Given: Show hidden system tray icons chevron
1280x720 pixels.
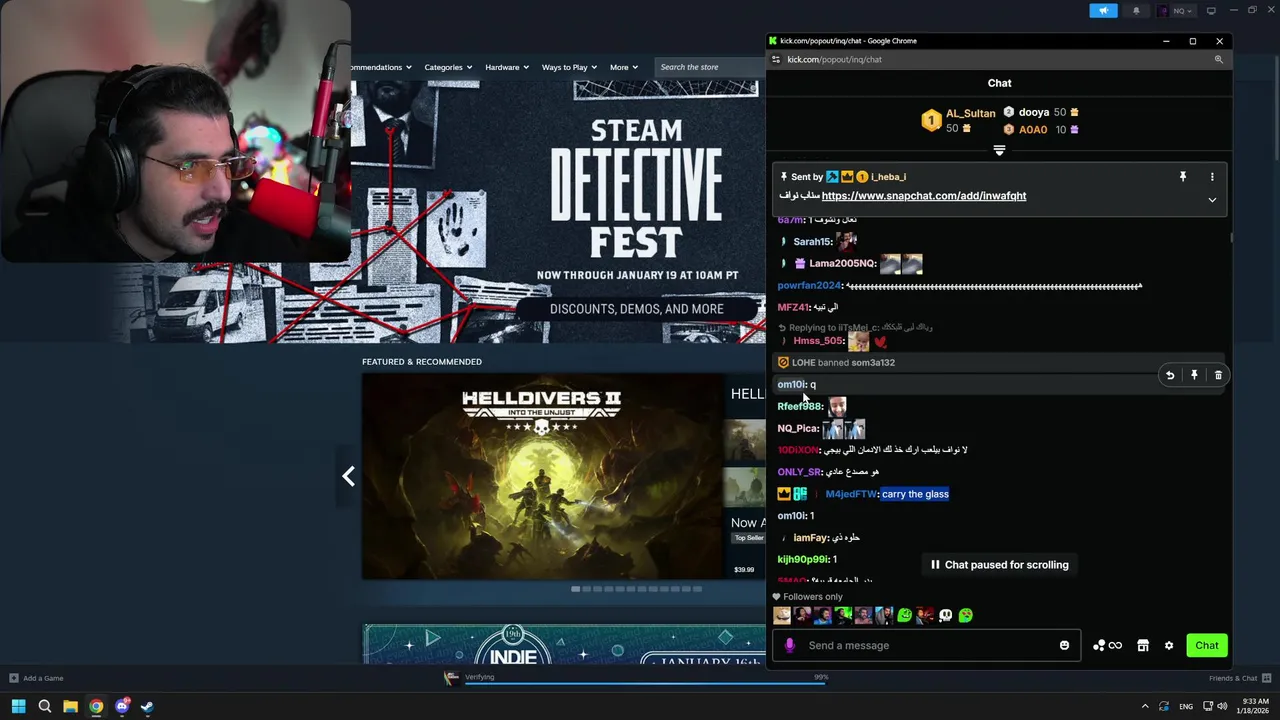Looking at the screenshot, I should [1146, 706].
